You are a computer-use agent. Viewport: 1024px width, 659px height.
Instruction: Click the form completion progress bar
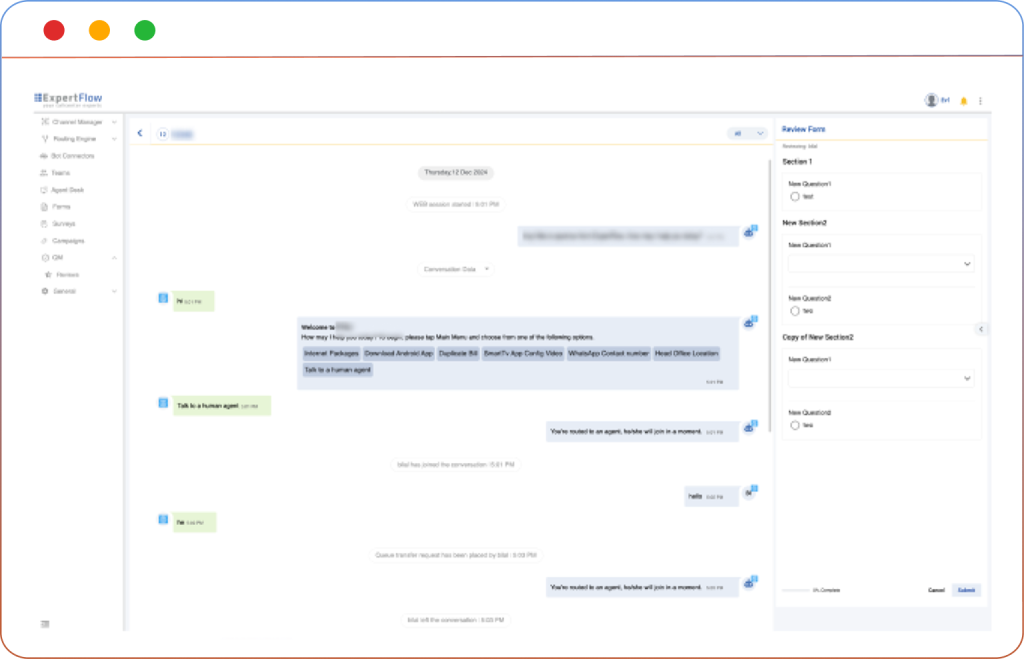click(x=796, y=590)
